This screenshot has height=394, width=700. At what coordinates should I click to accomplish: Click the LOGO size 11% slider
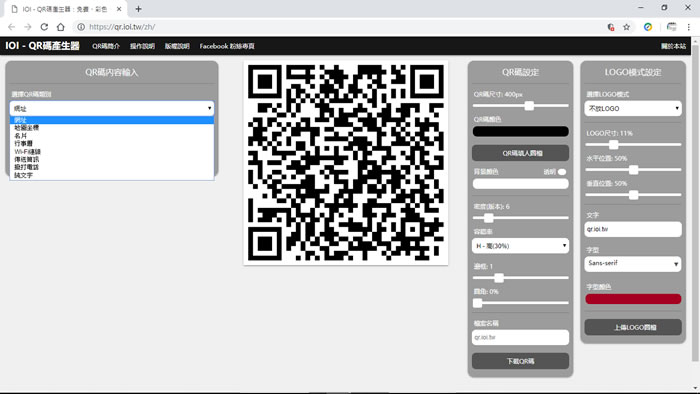633,145
